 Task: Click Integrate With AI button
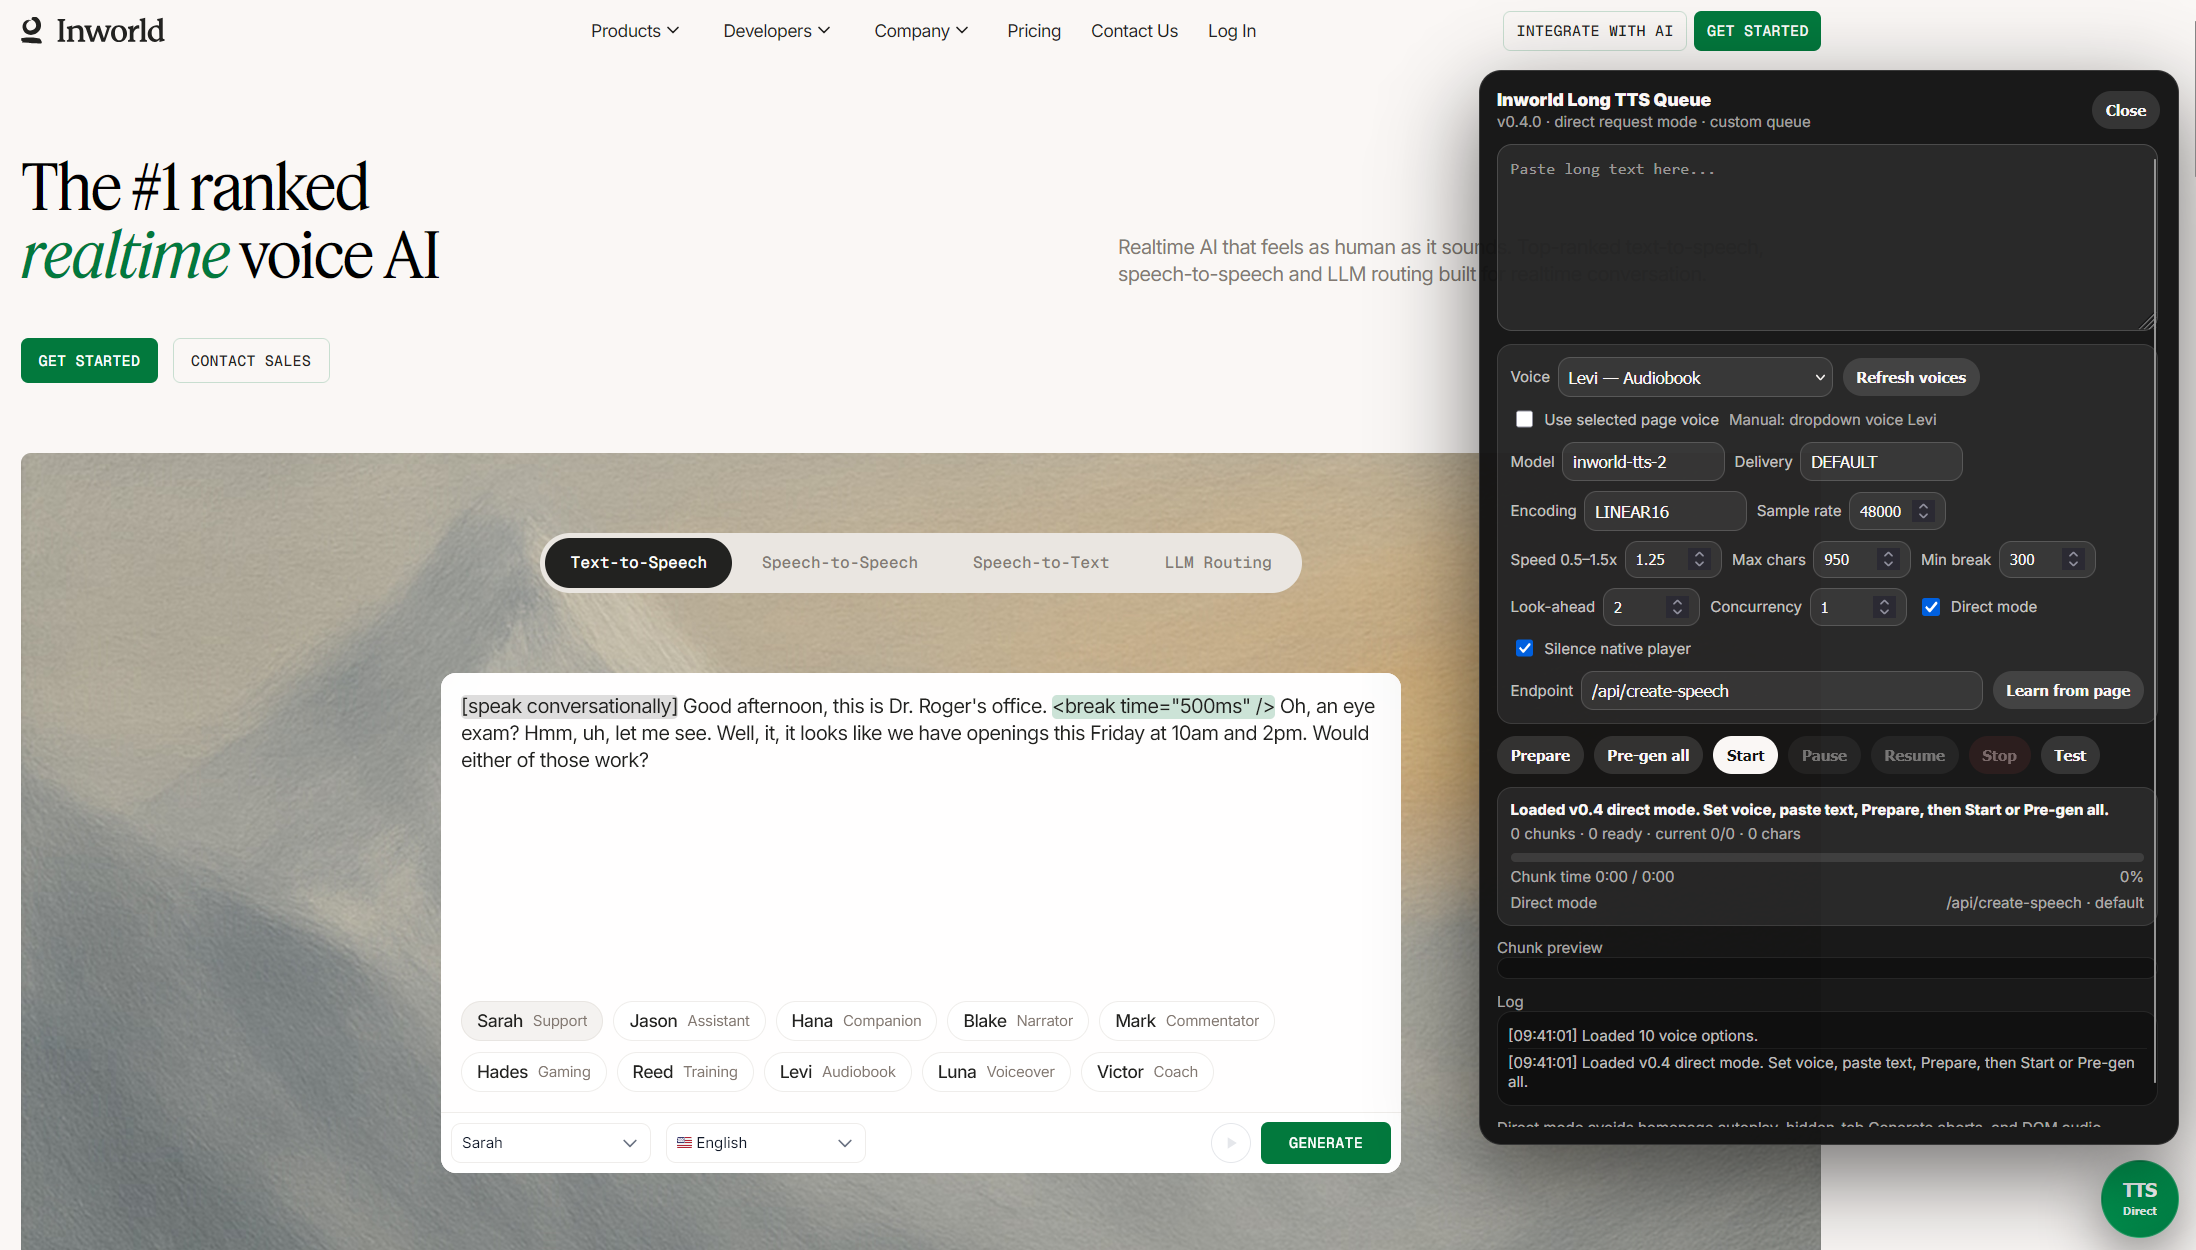point(1594,31)
